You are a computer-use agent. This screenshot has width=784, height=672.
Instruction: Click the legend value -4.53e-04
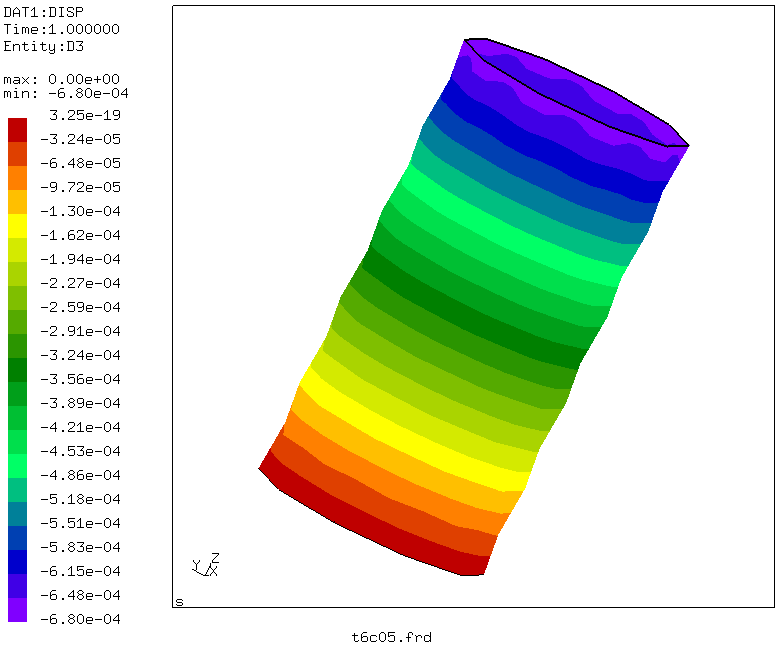click(80, 451)
